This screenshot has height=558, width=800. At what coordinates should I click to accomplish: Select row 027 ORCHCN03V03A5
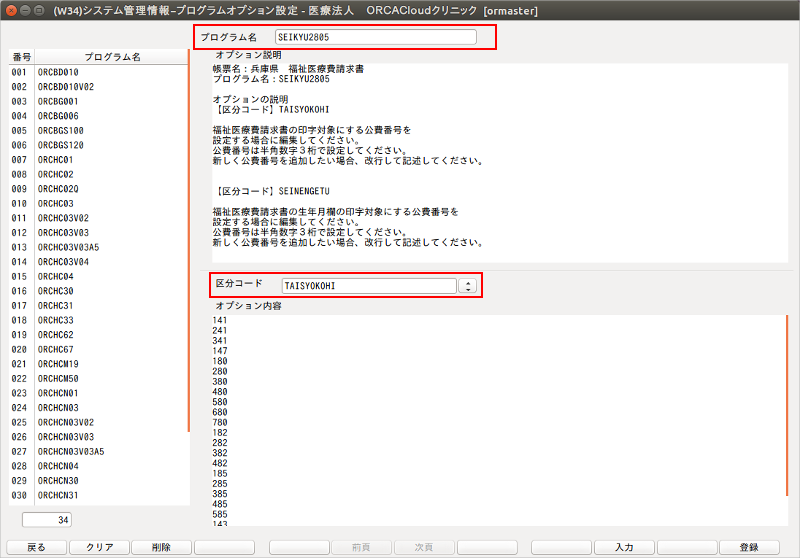click(71, 451)
